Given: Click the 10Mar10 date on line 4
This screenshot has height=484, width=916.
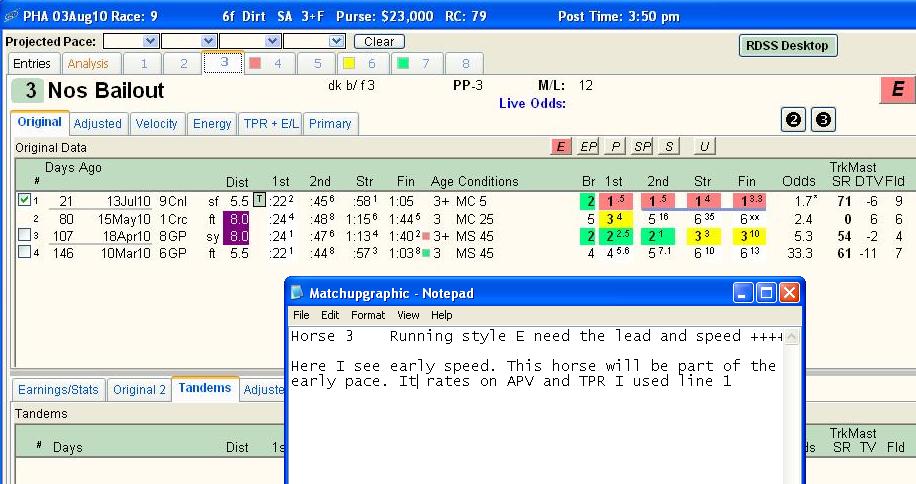Looking at the screenshot, I should [x=126, y=253].
